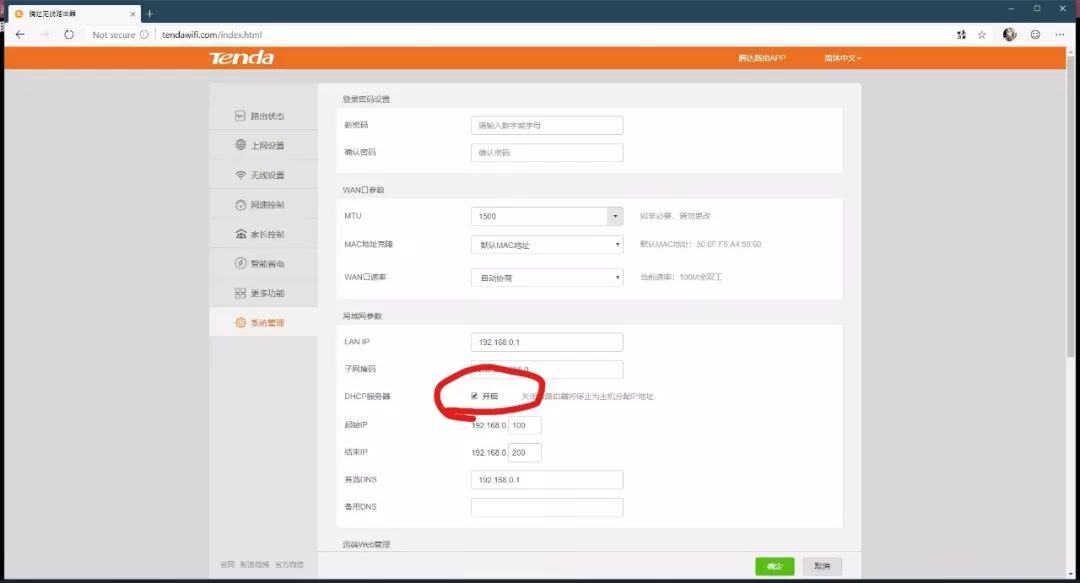Open the 简体中文 language dropdown

(x=842, y=58)
